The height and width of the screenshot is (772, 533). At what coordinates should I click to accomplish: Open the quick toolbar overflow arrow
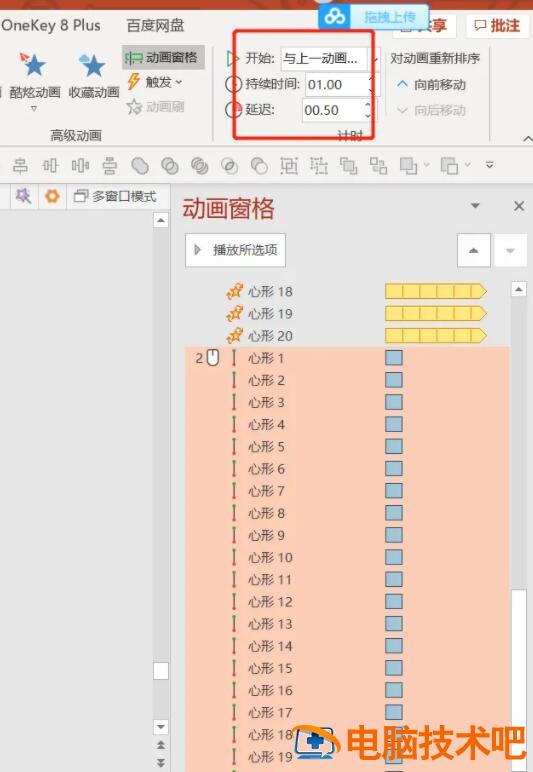[489, 164]
